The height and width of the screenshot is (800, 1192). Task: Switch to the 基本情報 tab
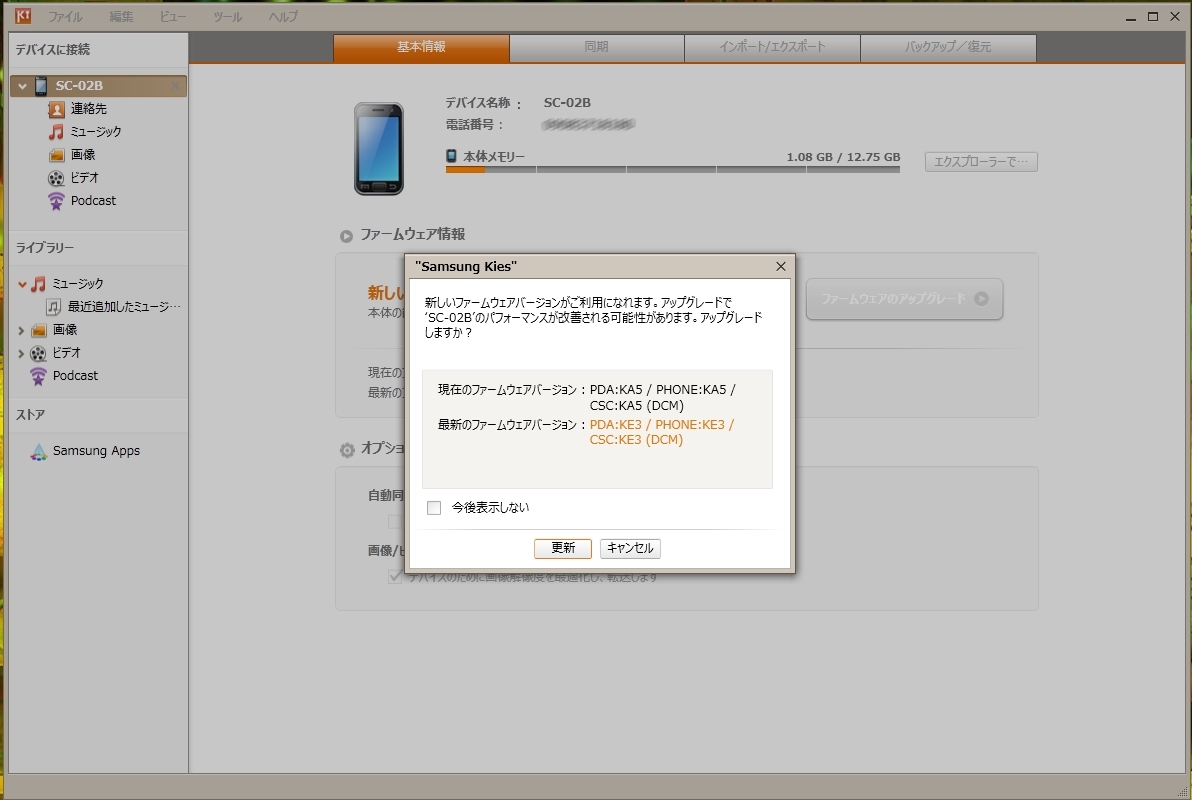pos(421,47)
